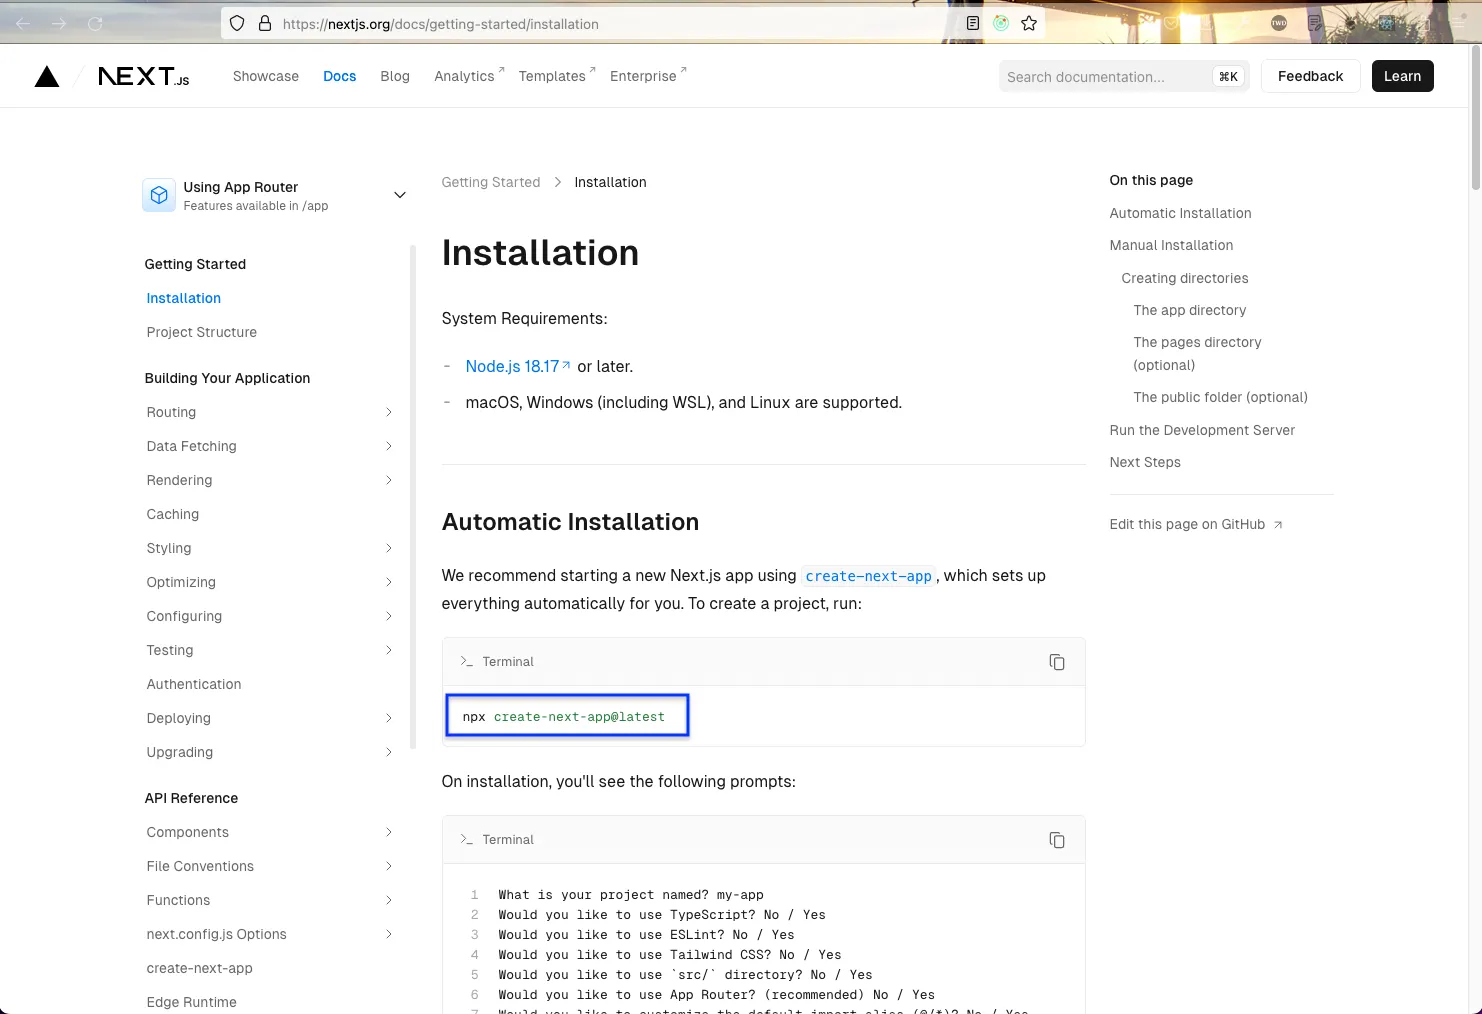Expand the Routing section
The width and height of the screenshot is (1482, 1014).
389,412
